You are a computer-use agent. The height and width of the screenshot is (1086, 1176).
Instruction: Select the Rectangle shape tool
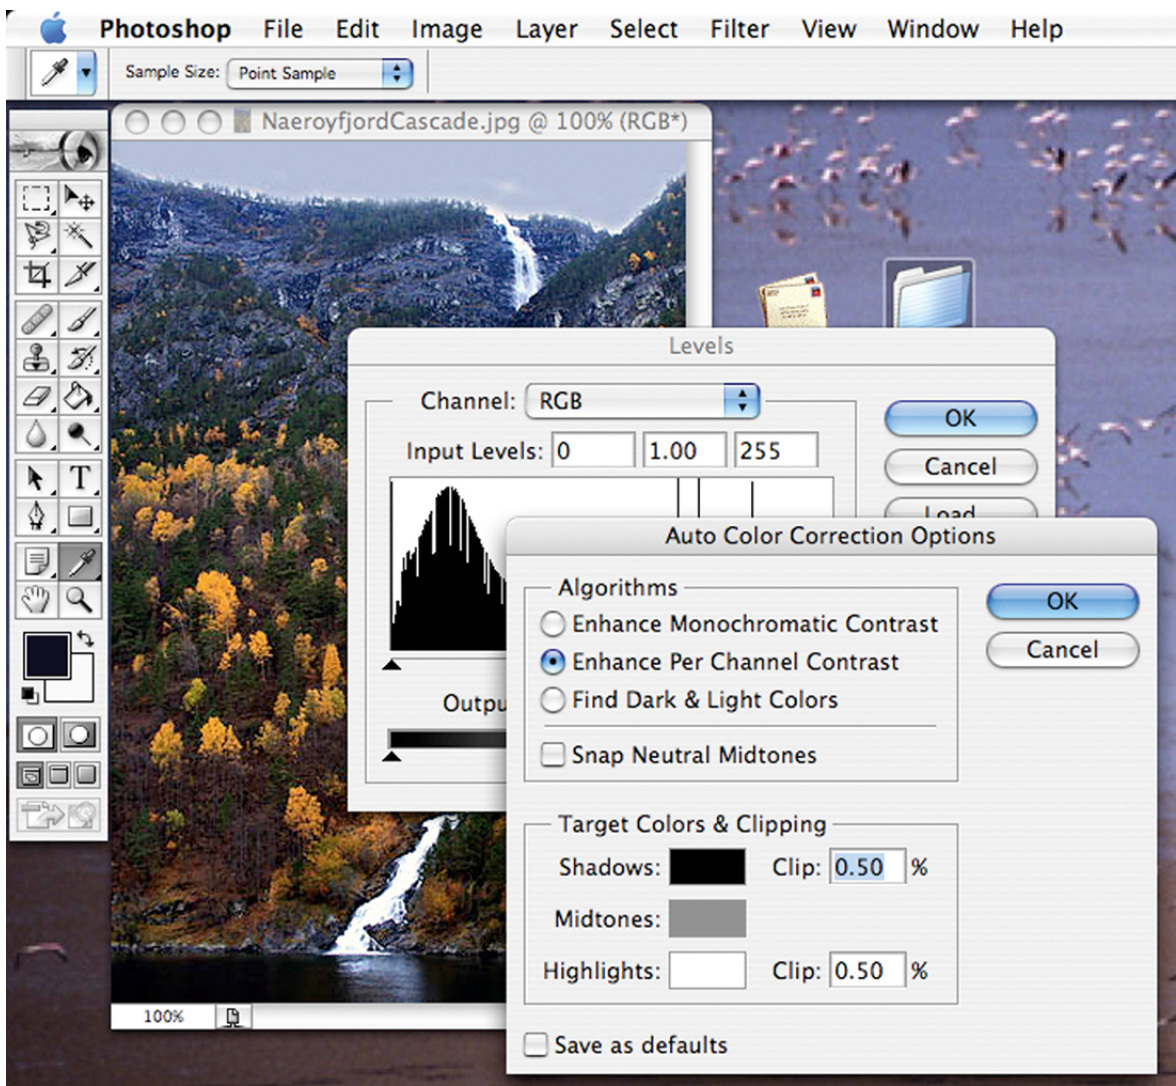(79, 516)
